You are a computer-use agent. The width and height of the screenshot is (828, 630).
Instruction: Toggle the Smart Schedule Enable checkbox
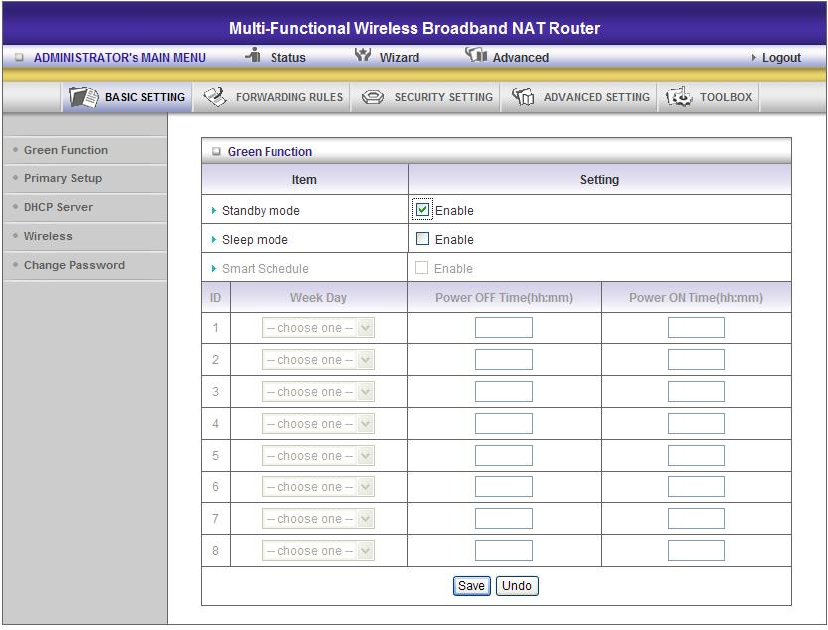[x=421, y=268]
